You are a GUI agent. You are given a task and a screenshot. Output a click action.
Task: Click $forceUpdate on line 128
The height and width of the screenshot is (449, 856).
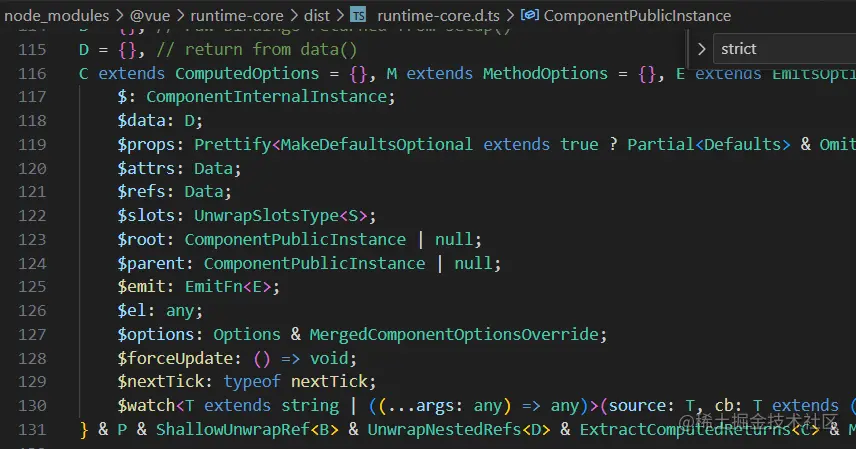click(x=175, y=358)
